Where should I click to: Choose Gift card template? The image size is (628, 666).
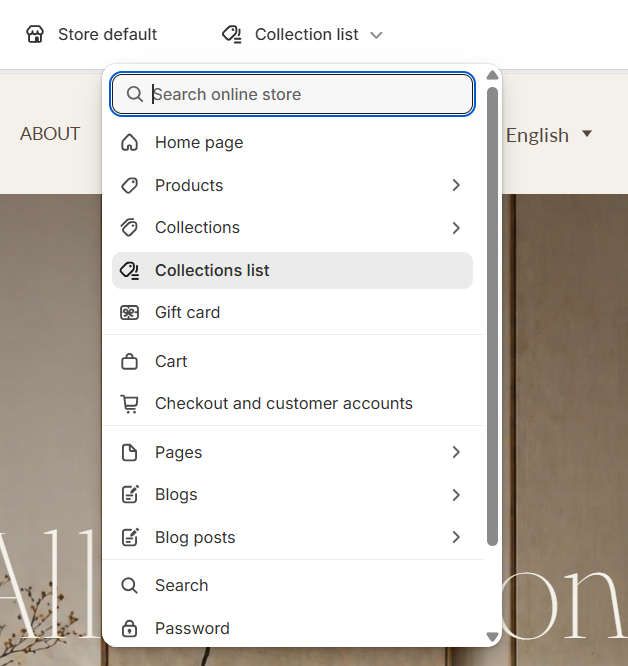click(292, 313)
